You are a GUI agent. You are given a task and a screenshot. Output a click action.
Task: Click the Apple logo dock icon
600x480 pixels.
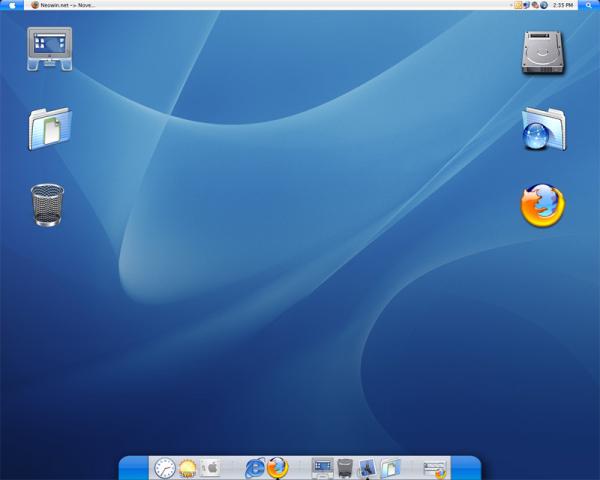[x=210, y=468]
